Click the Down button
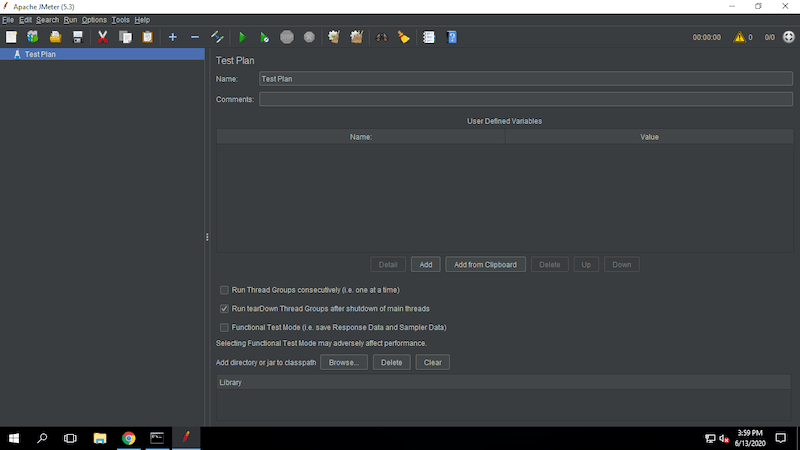 [x=621, y=264]
